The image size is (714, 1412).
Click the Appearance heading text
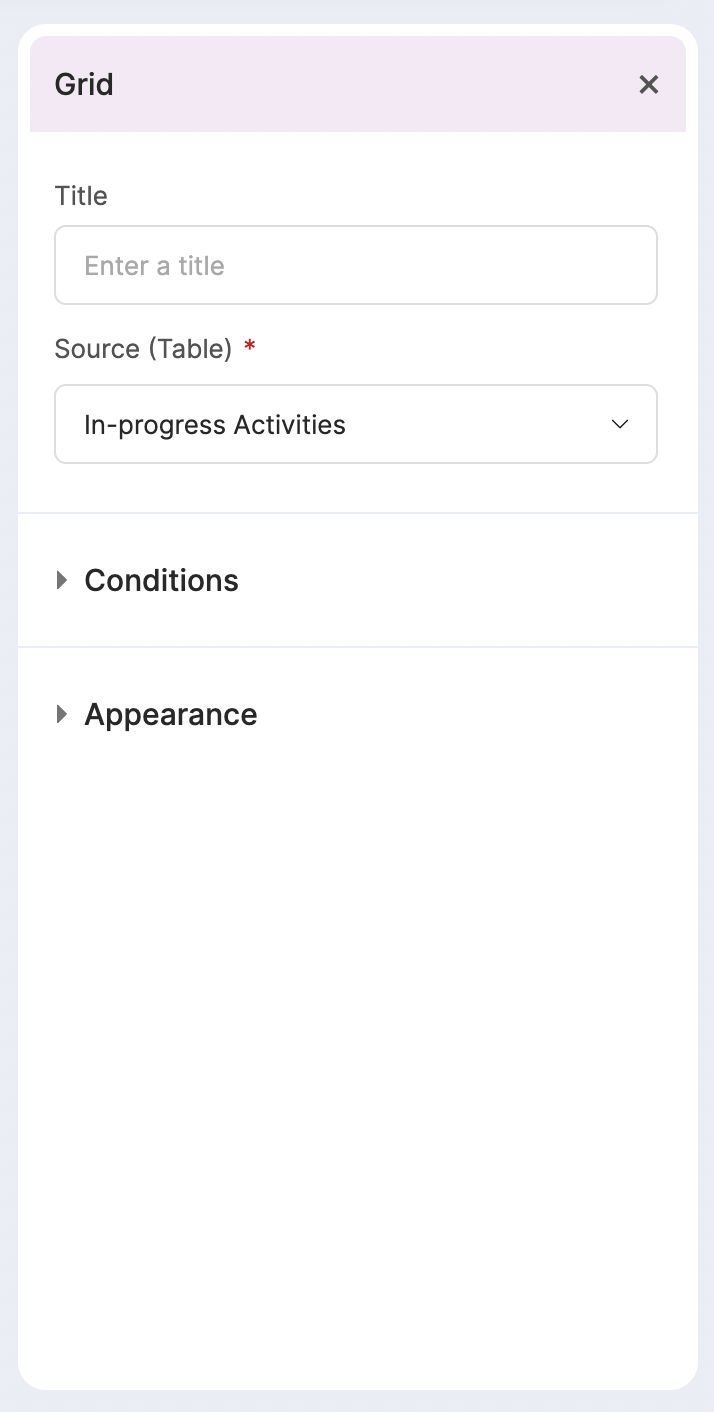pos(171,714)
